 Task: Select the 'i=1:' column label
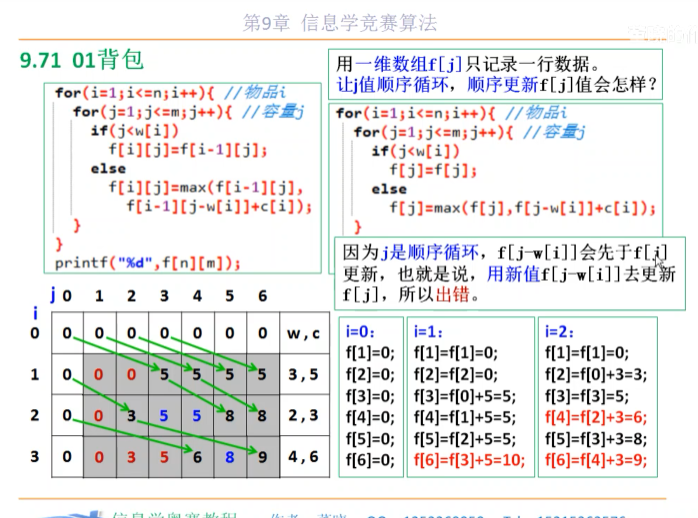[428, 332]
